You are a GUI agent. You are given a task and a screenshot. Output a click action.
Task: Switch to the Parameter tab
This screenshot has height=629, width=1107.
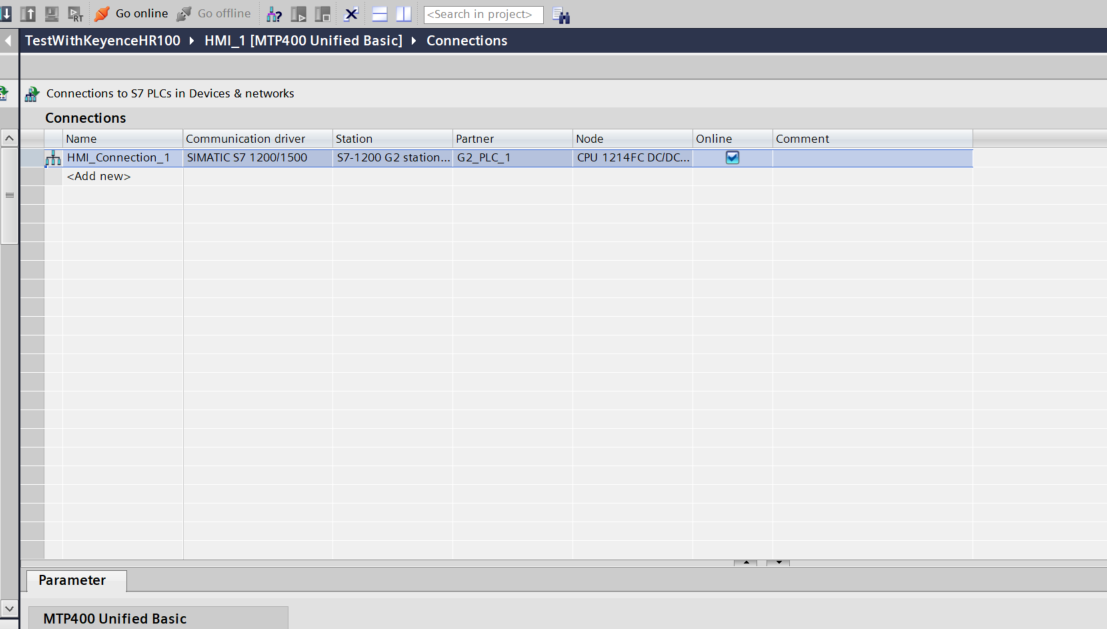pyautogui.click(x=76, y=580)
